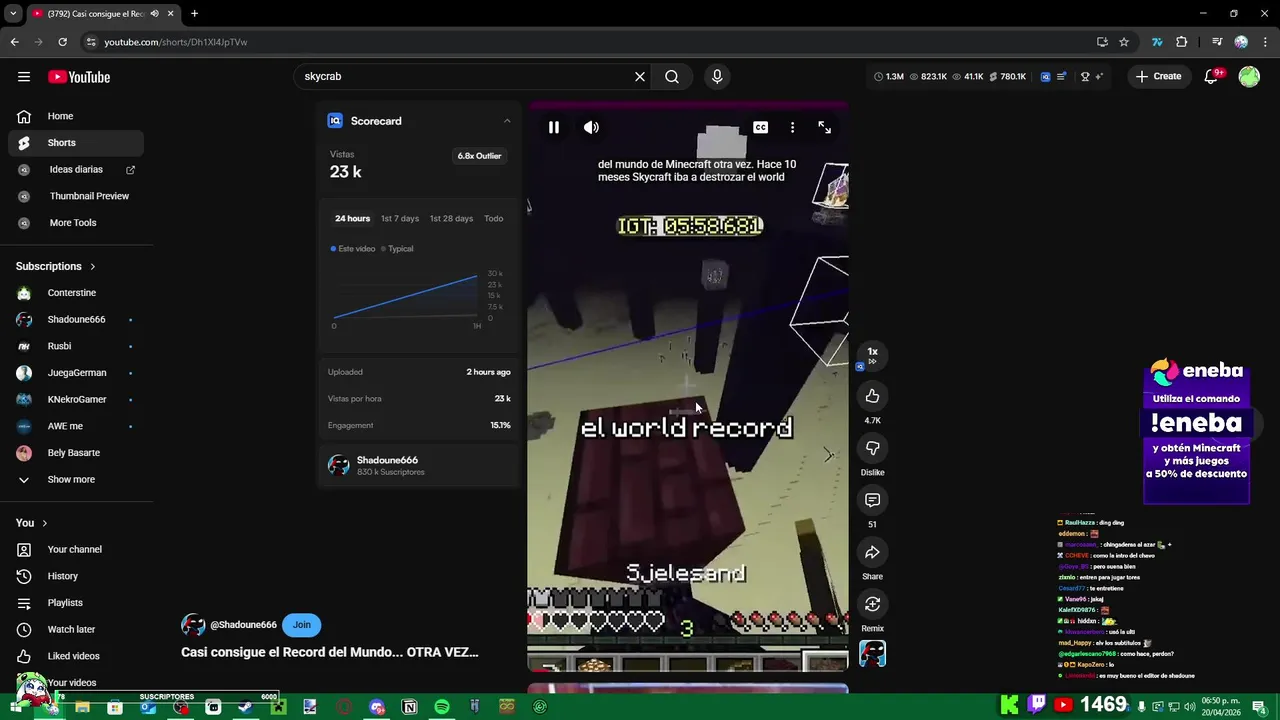Open Spotify from the taskbar
Screen dimensions: 1280x720
point(442,707)
